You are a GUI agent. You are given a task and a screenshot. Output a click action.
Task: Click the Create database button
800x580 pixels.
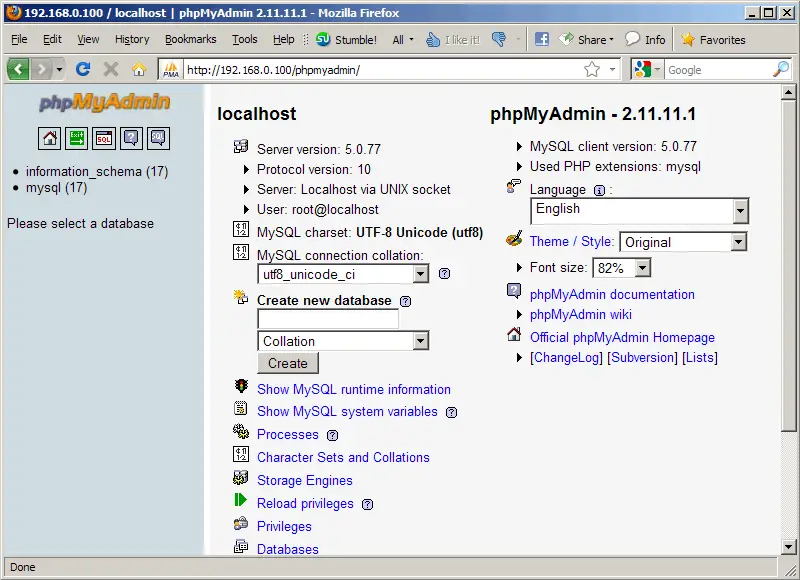point(288,363)
